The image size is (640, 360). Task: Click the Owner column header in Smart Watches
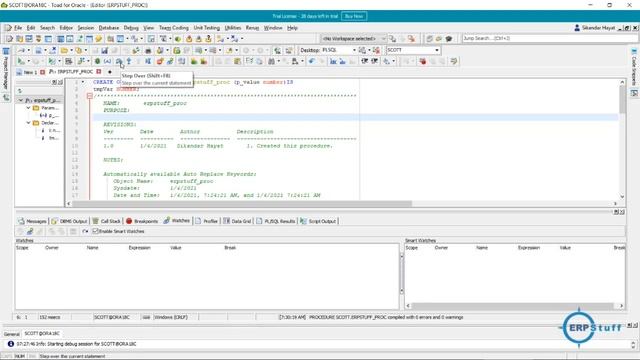coord(441,248)
